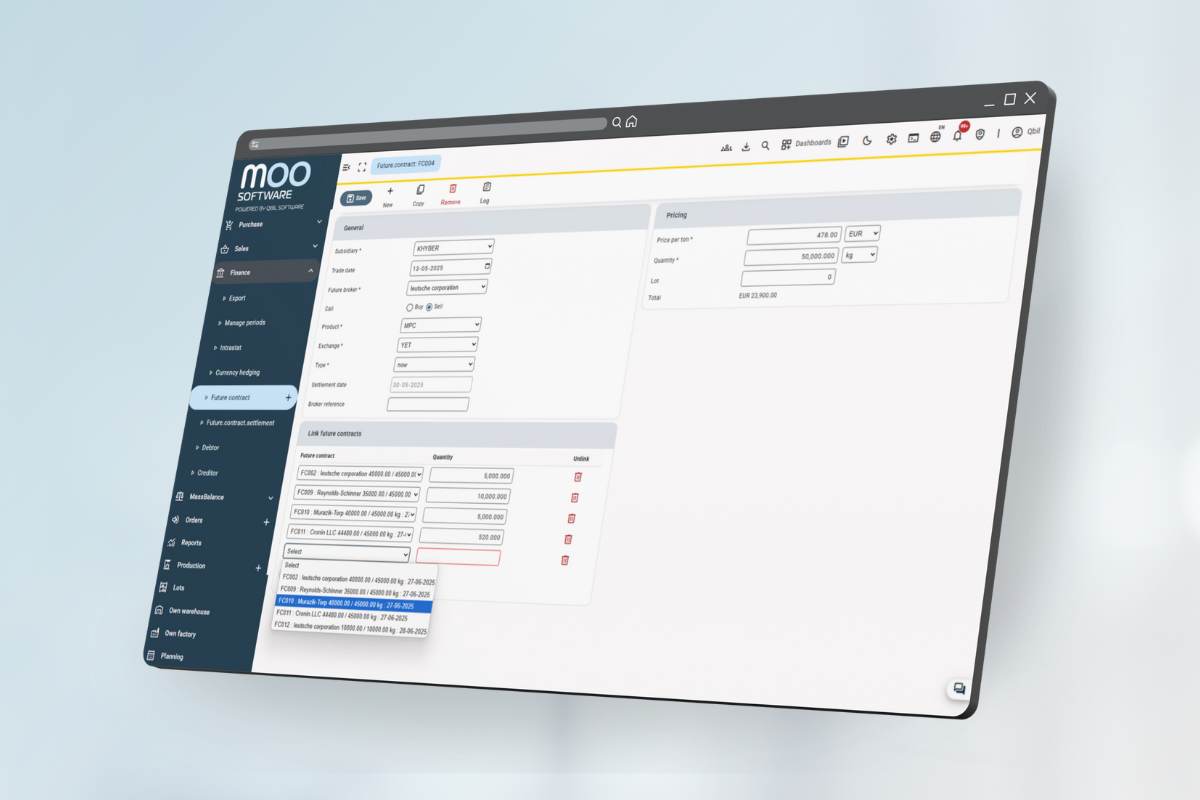Unlink the FC009 Reynolds-Schinner row

click(574, 497)
